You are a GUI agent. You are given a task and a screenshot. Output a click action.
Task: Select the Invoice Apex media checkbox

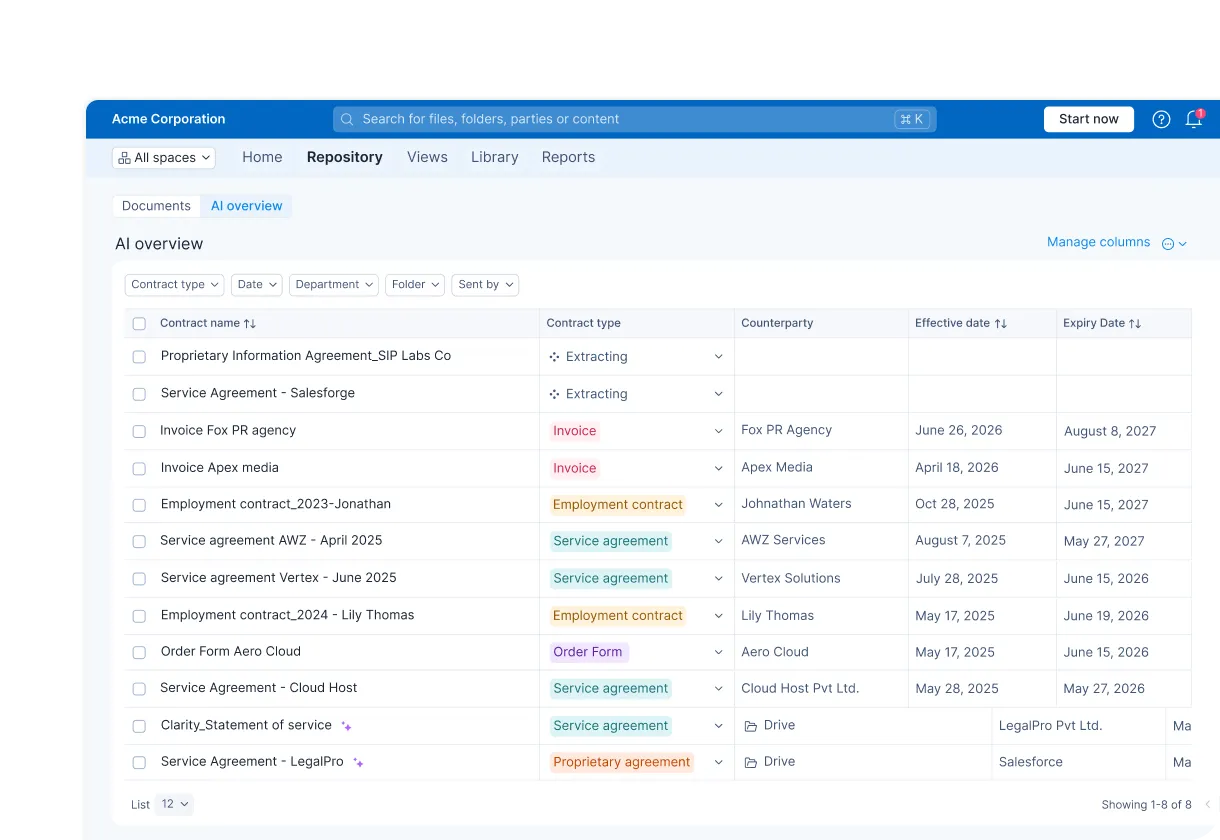pyautogui.click(x=139, y=468)
